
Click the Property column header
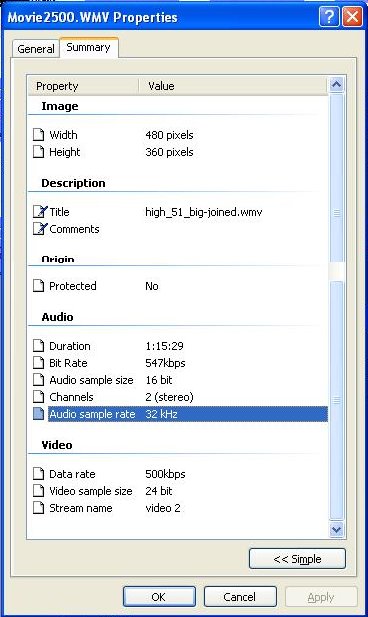[83, 86]
